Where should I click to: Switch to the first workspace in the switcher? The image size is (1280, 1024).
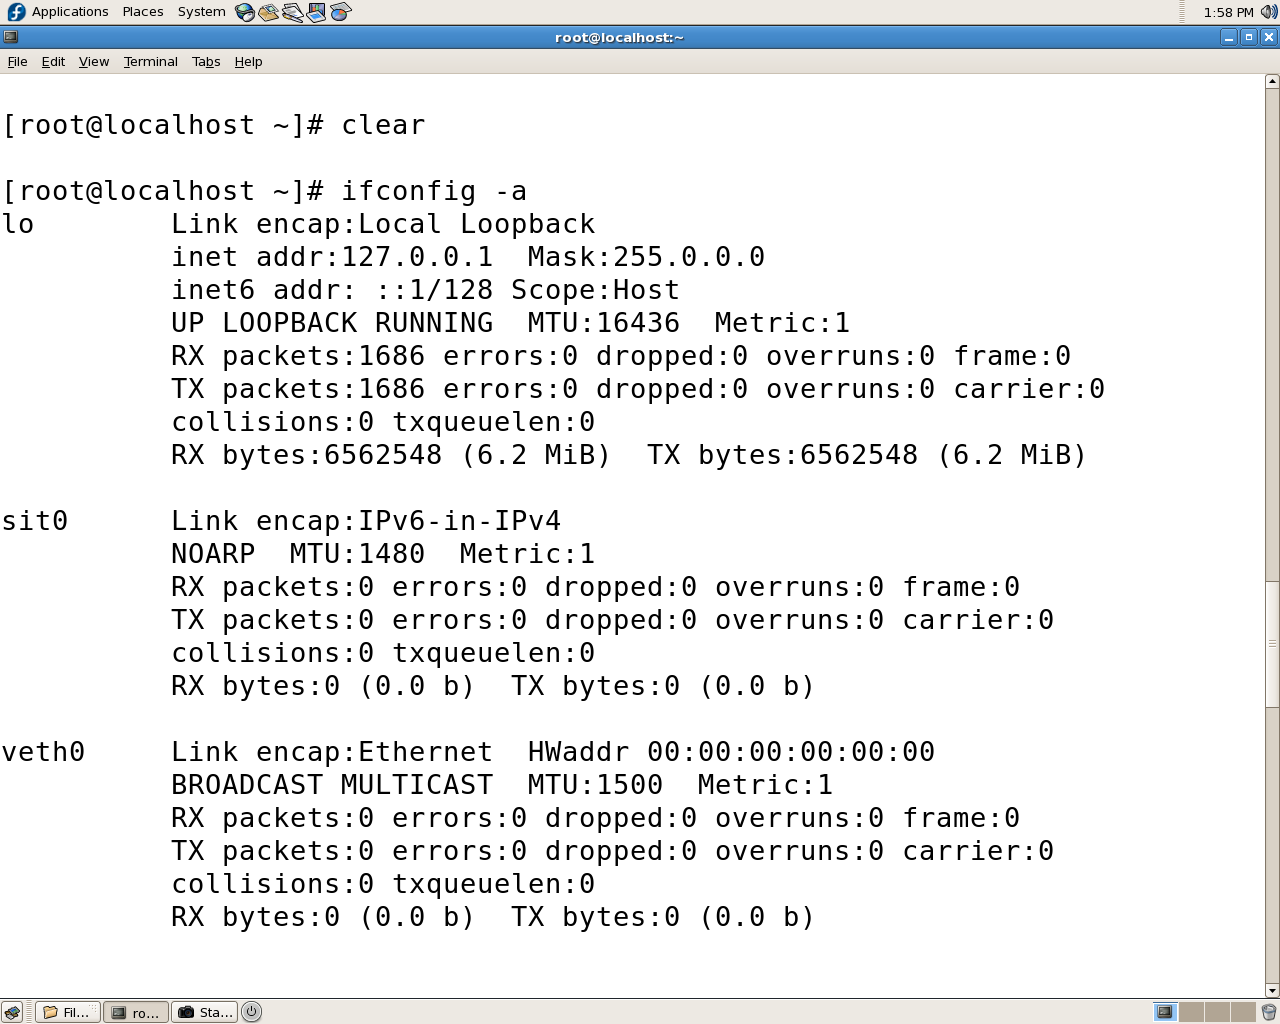pyautogui.click(x=1165, y=1012)
